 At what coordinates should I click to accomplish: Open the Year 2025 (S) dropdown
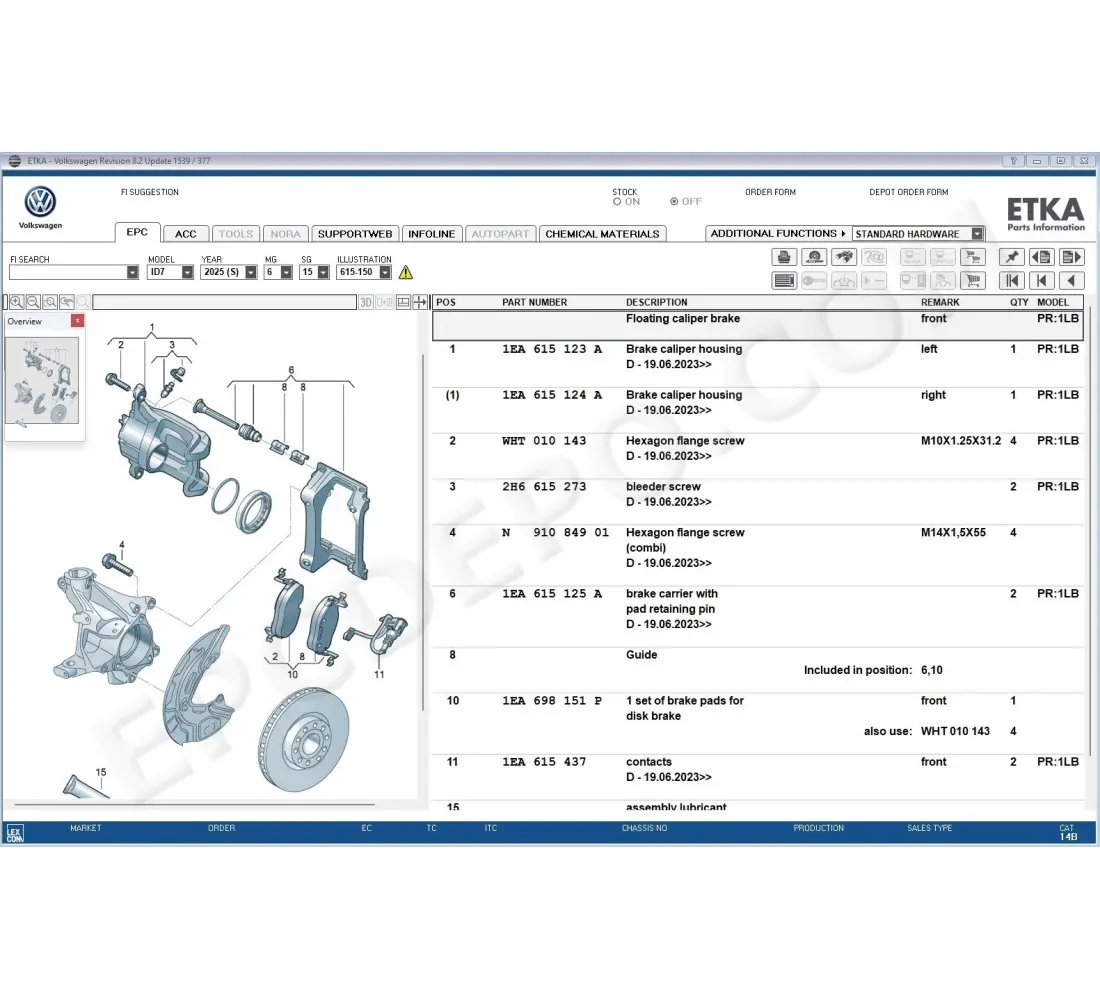[250, 272]
